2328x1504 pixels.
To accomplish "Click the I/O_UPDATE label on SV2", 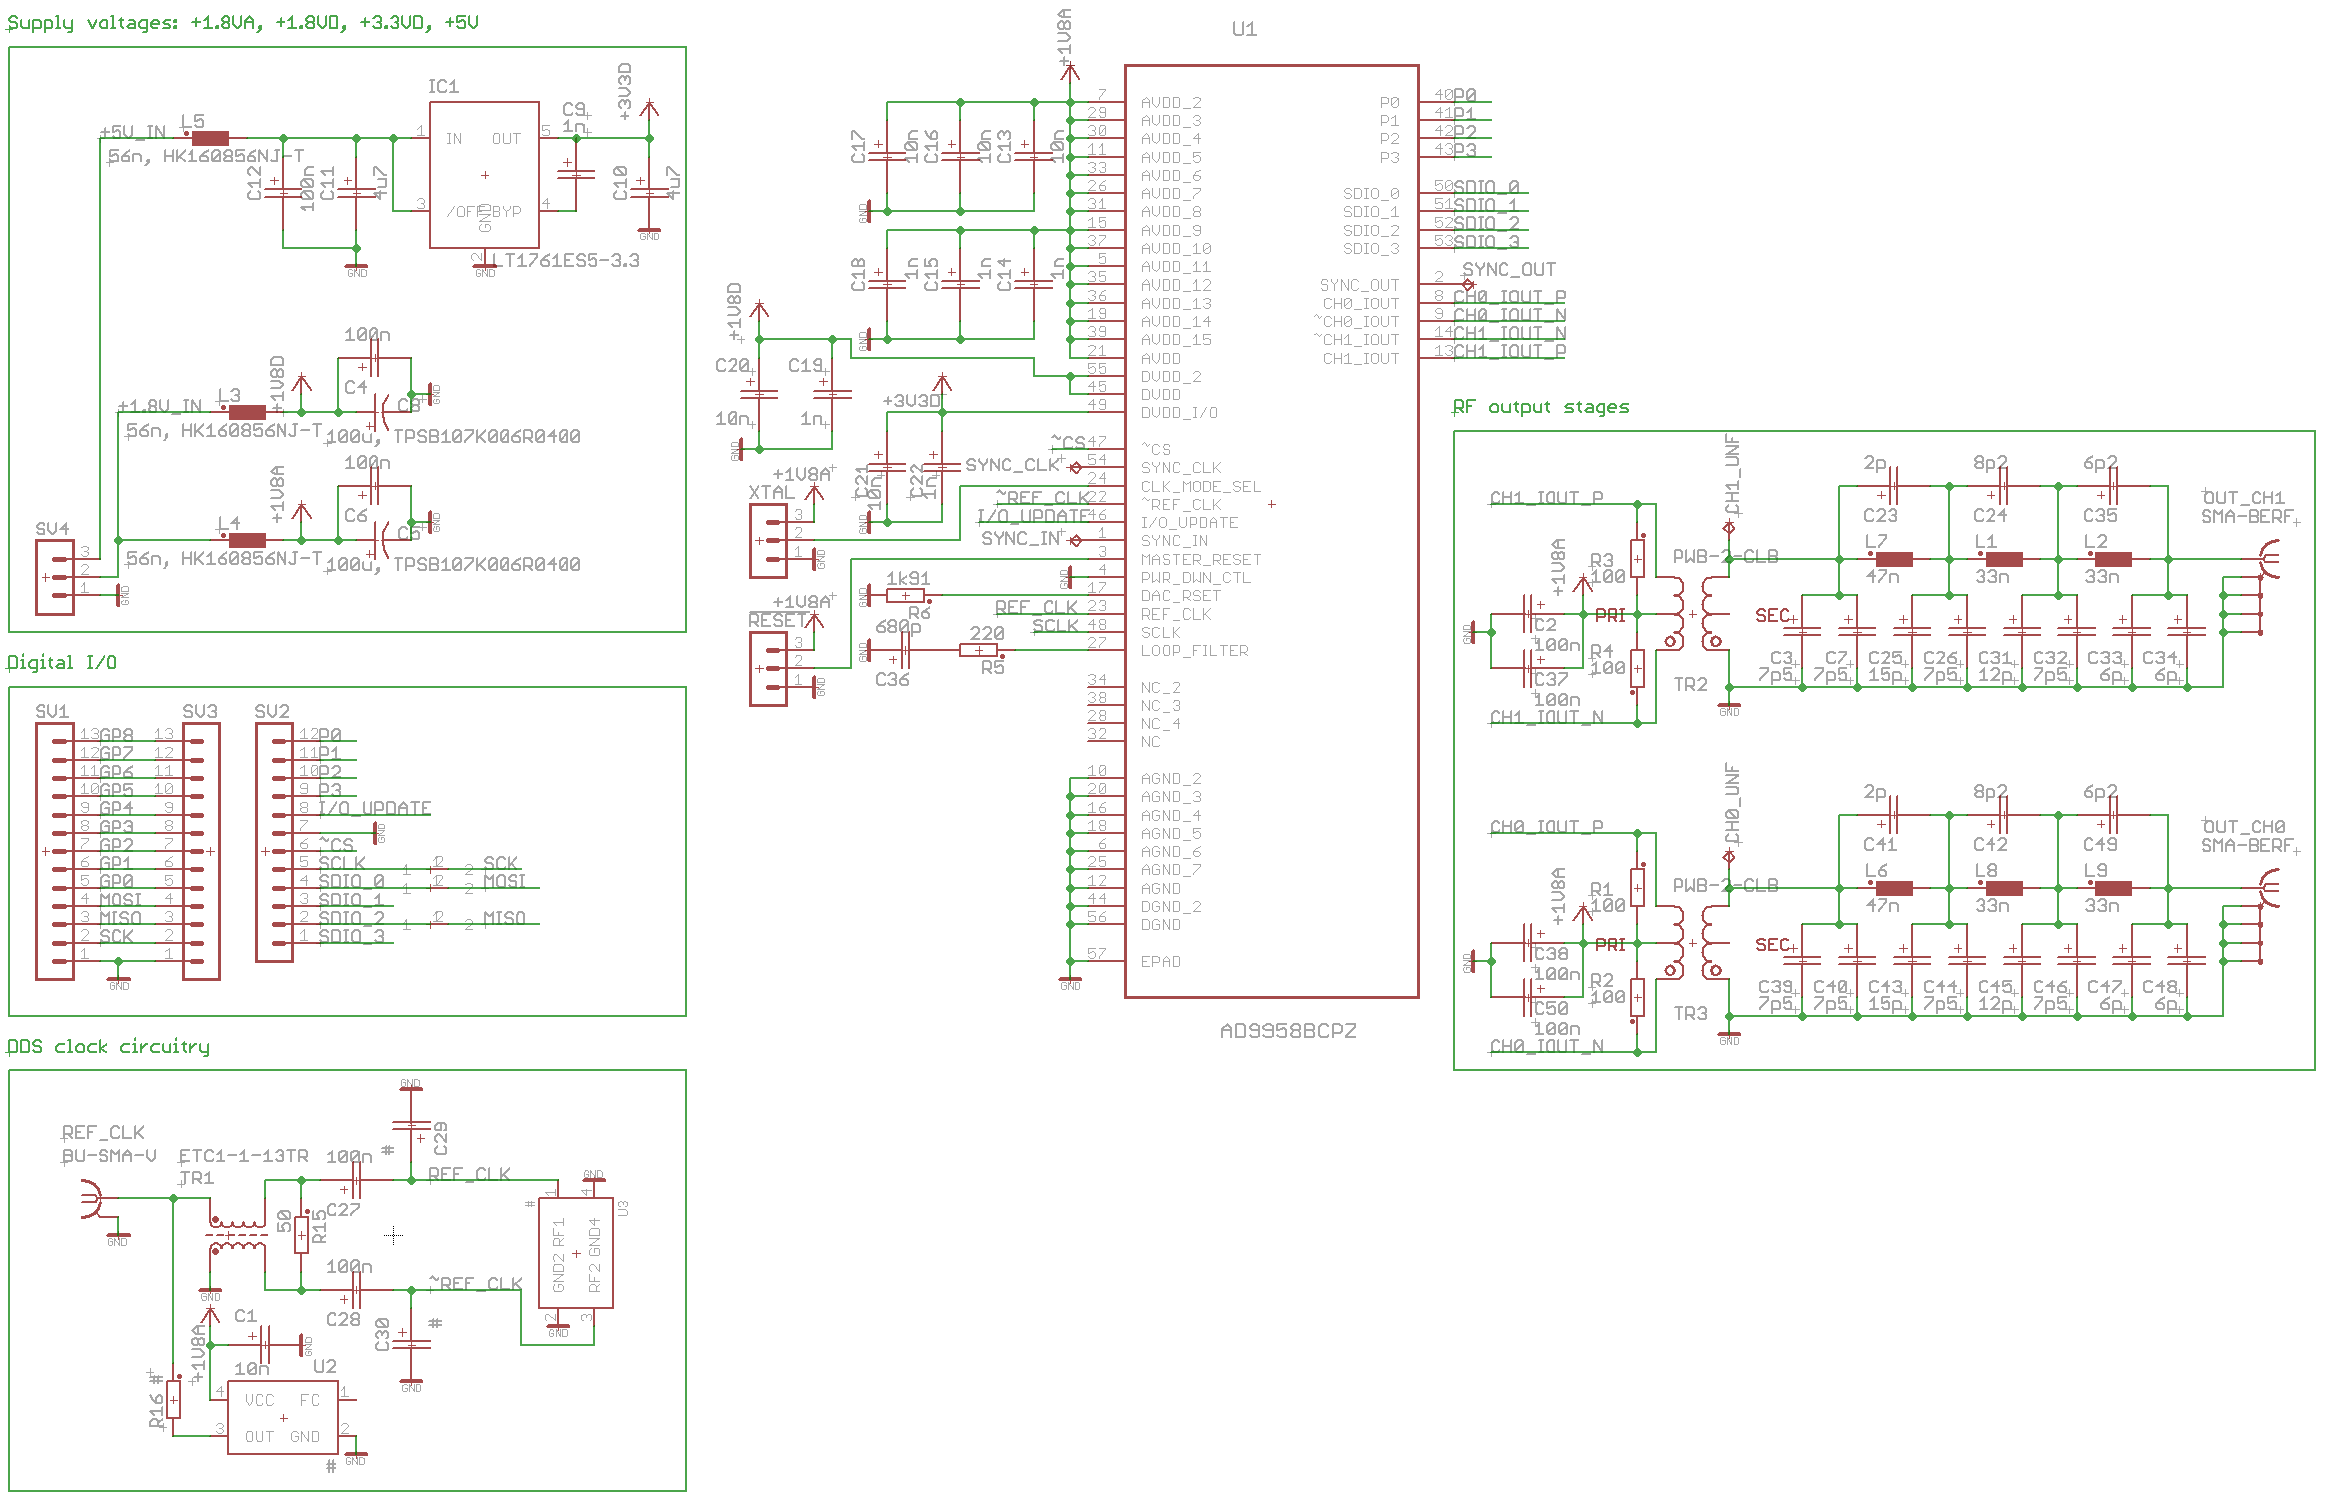I will (x=374, y=807).
